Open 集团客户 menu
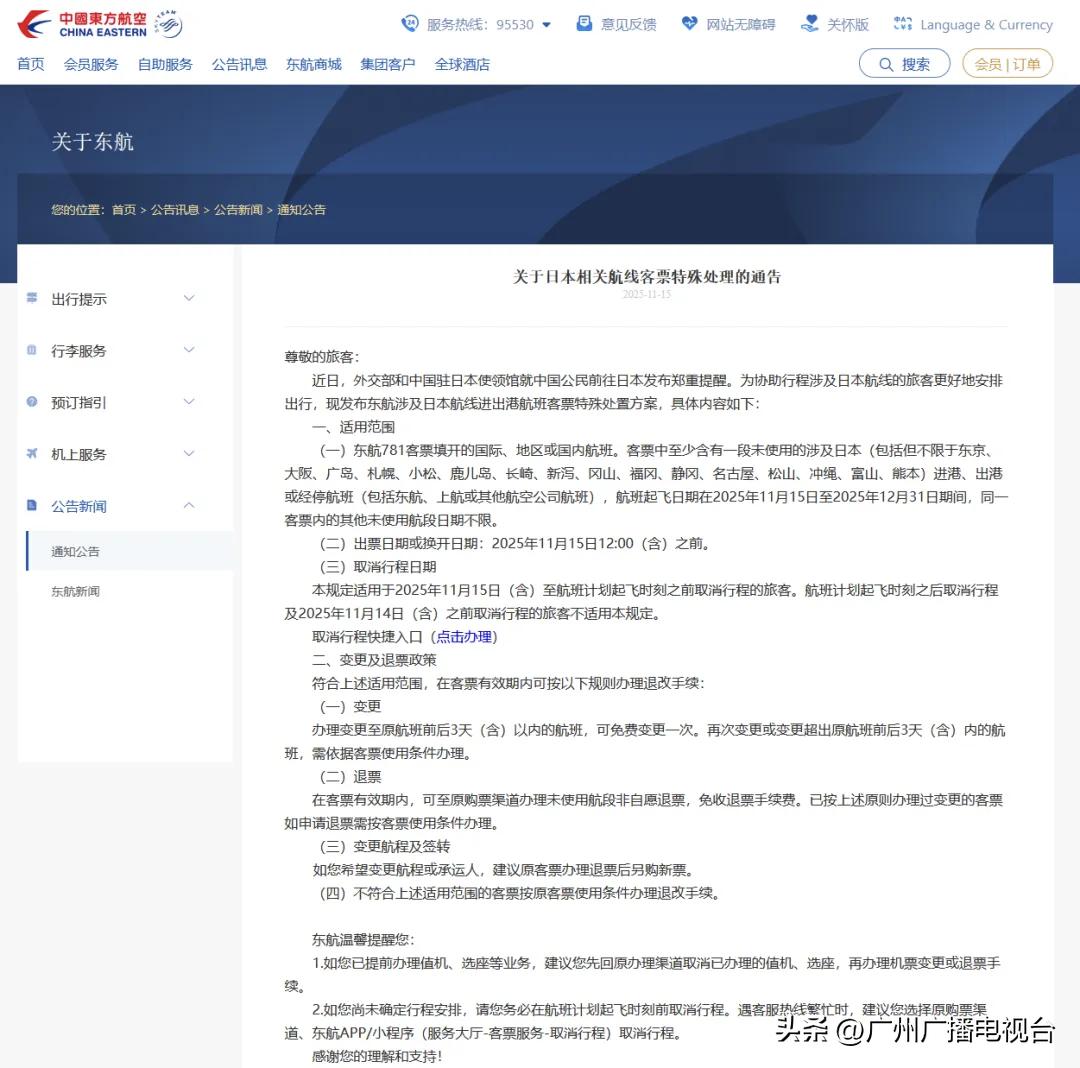Viewport: 1080px width, 1068px height. point(388,64)
